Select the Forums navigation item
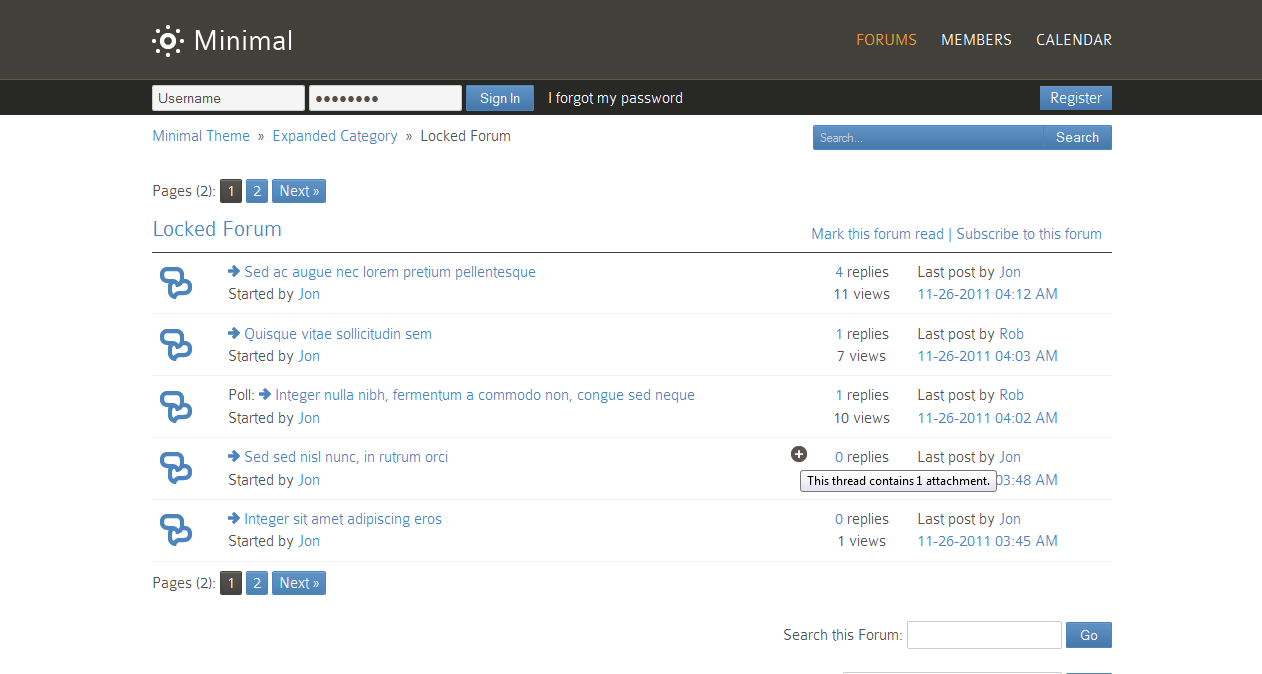Image resolution: width=1262 pixels, height=674 pixels. [886, 40]
